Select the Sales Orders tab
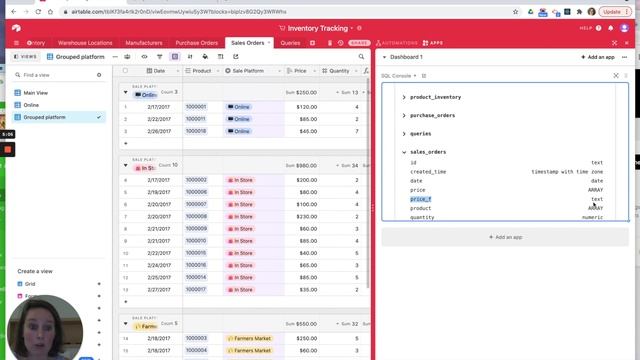This screenshot has height=360, width=640. point(247,43)
